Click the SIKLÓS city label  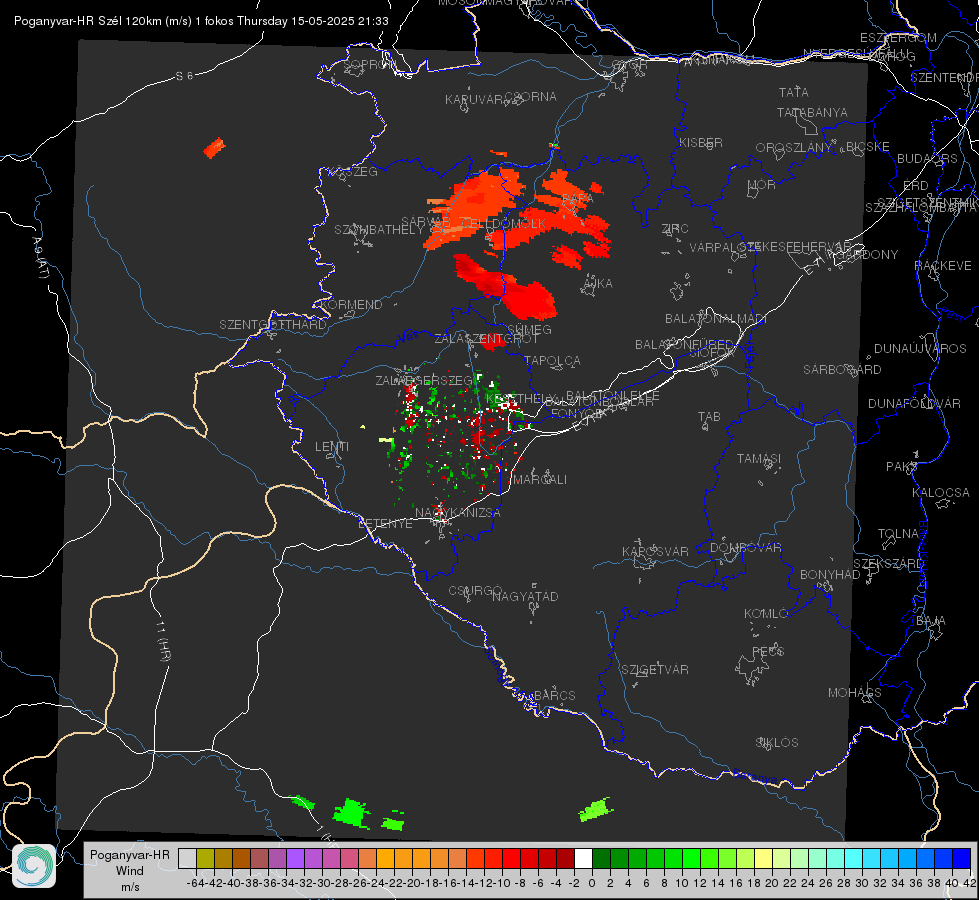click(x=777, y=743)
